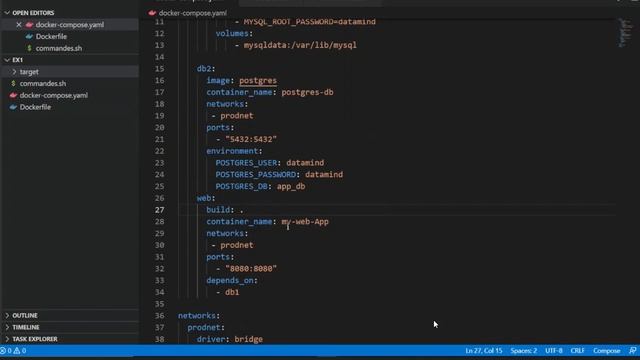Click 'web:' service key on line 26
This screenshot has height=360, width=640.
click(206, 198)
